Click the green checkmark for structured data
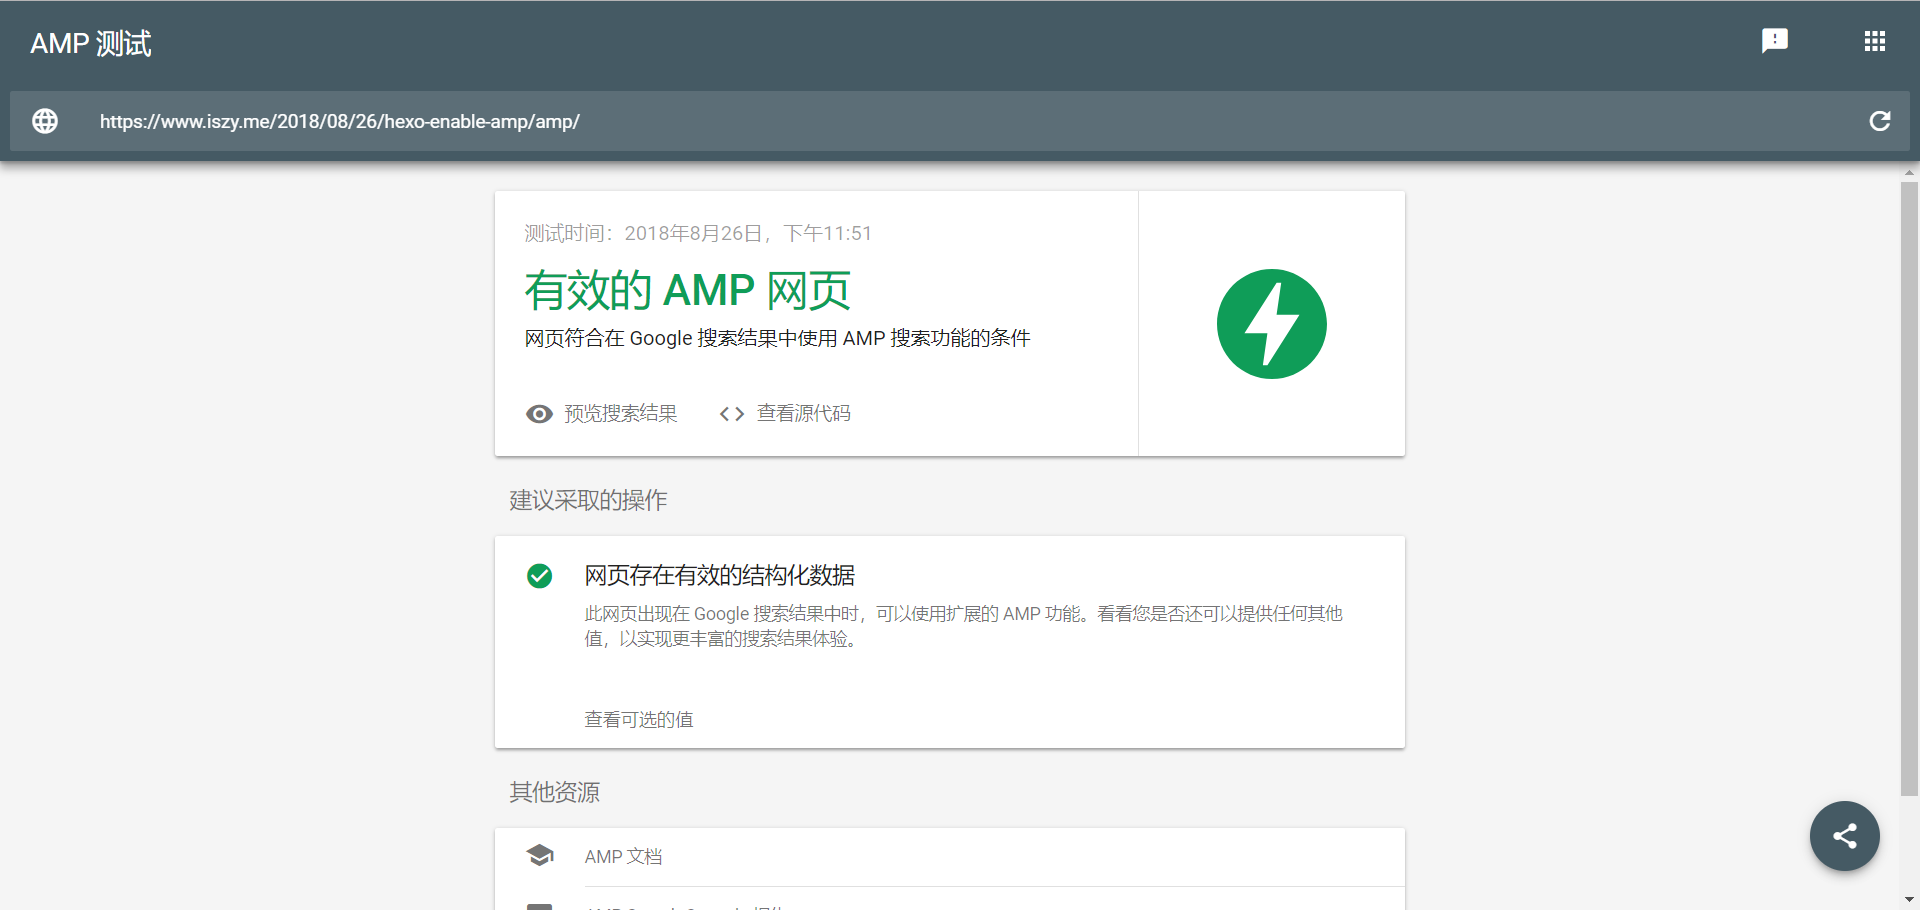1920x910 pixels. 539,576
